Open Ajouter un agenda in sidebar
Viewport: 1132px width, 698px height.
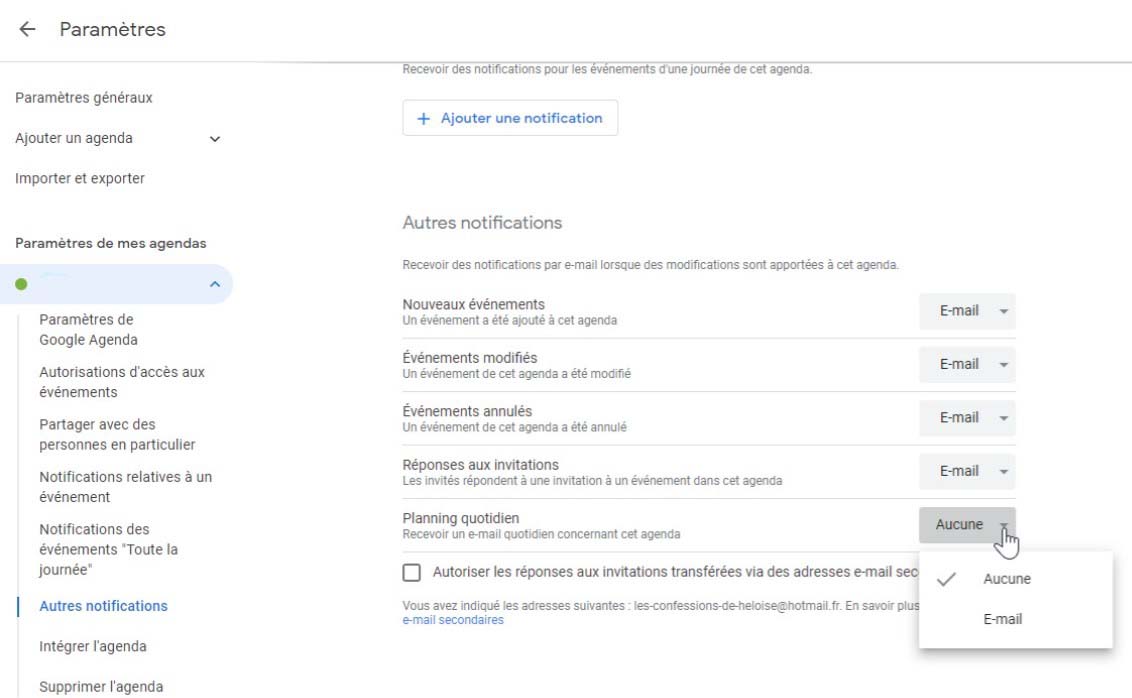[x=74, y=138]
